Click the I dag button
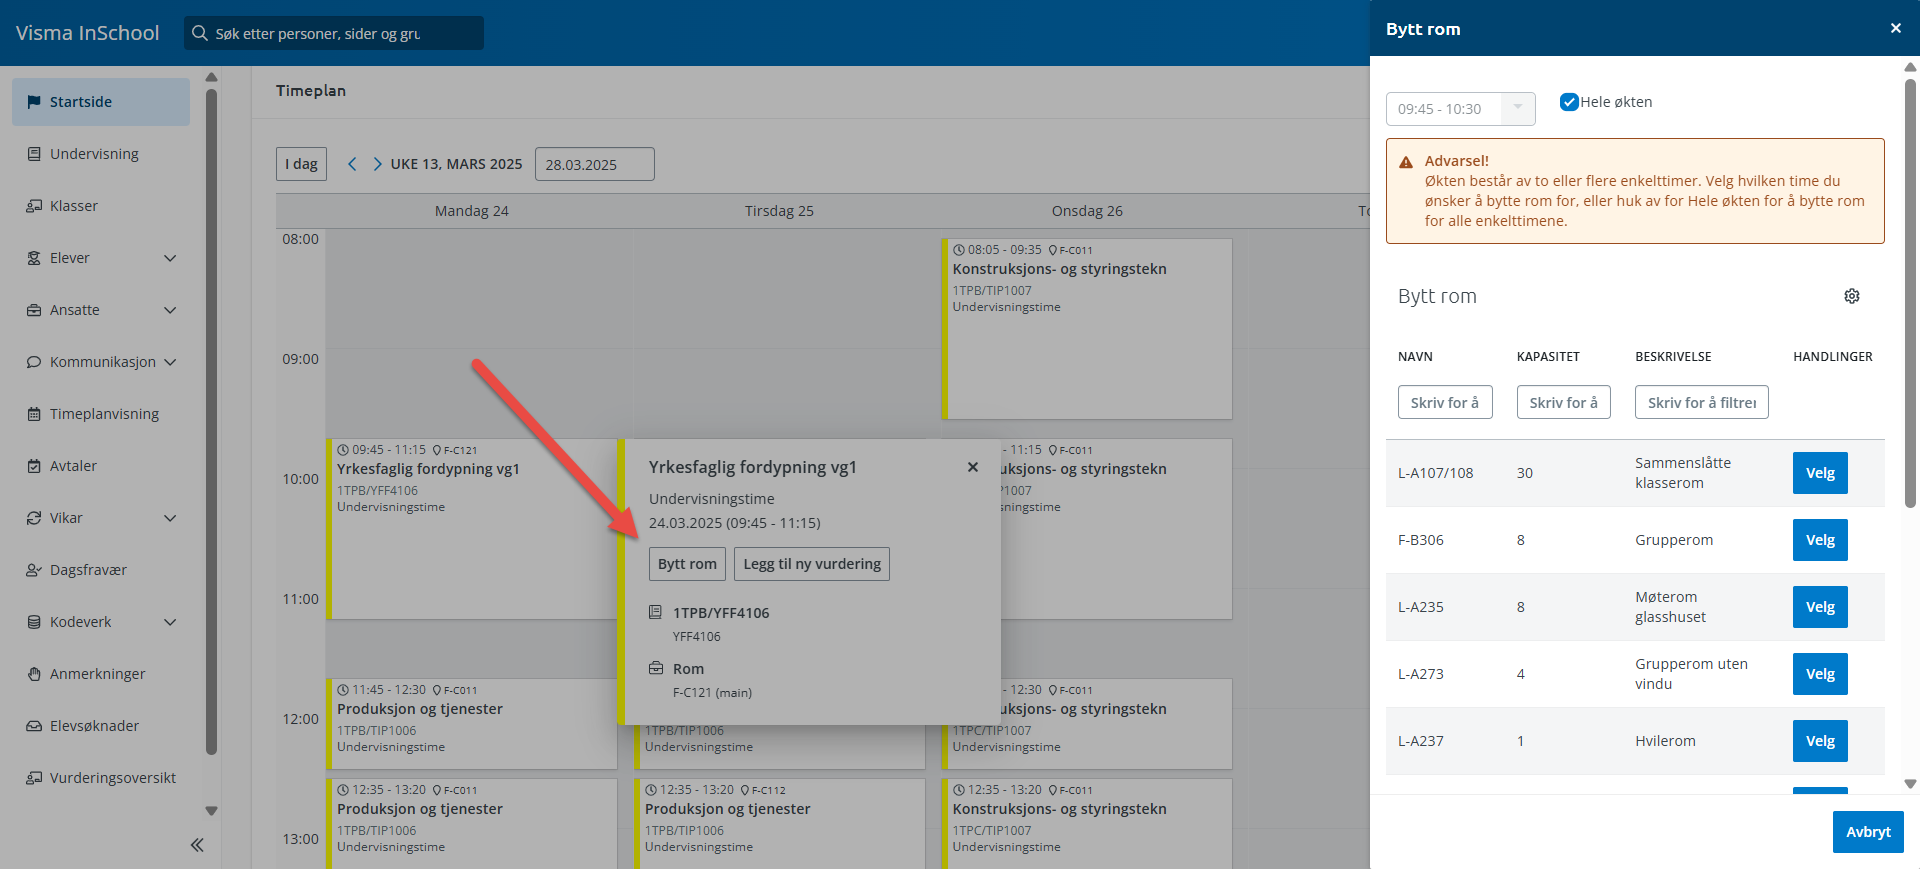This screenshot has height=869, width=1920. point(301,164)
